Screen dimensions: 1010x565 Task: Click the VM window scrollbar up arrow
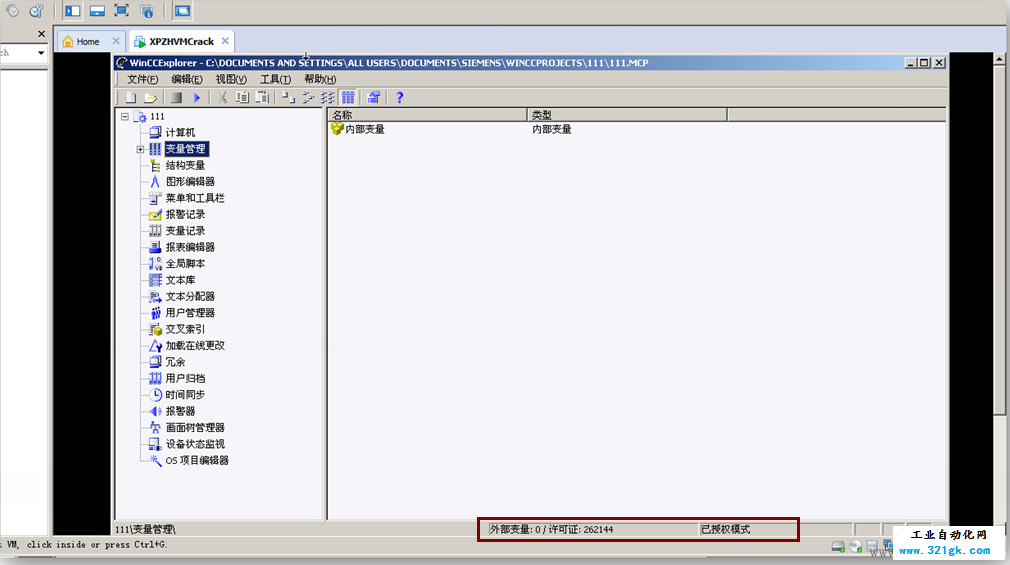click(999, 59)
